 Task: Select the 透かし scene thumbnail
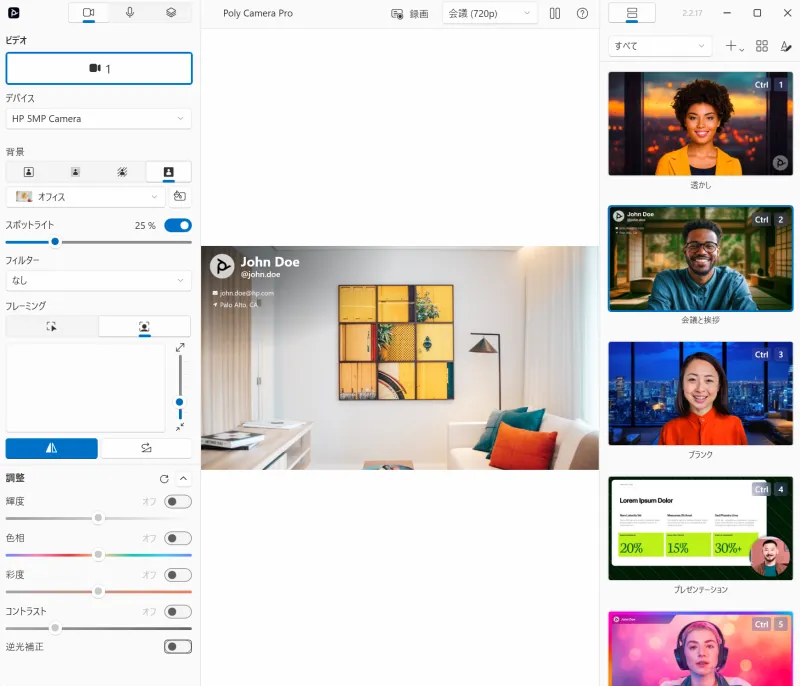pos(701,124)
